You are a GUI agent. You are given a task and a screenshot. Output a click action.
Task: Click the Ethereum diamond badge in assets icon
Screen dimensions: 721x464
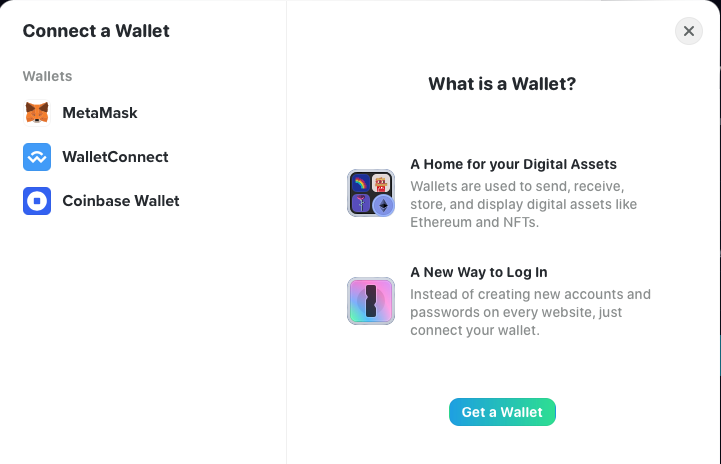tap(383, 205)
